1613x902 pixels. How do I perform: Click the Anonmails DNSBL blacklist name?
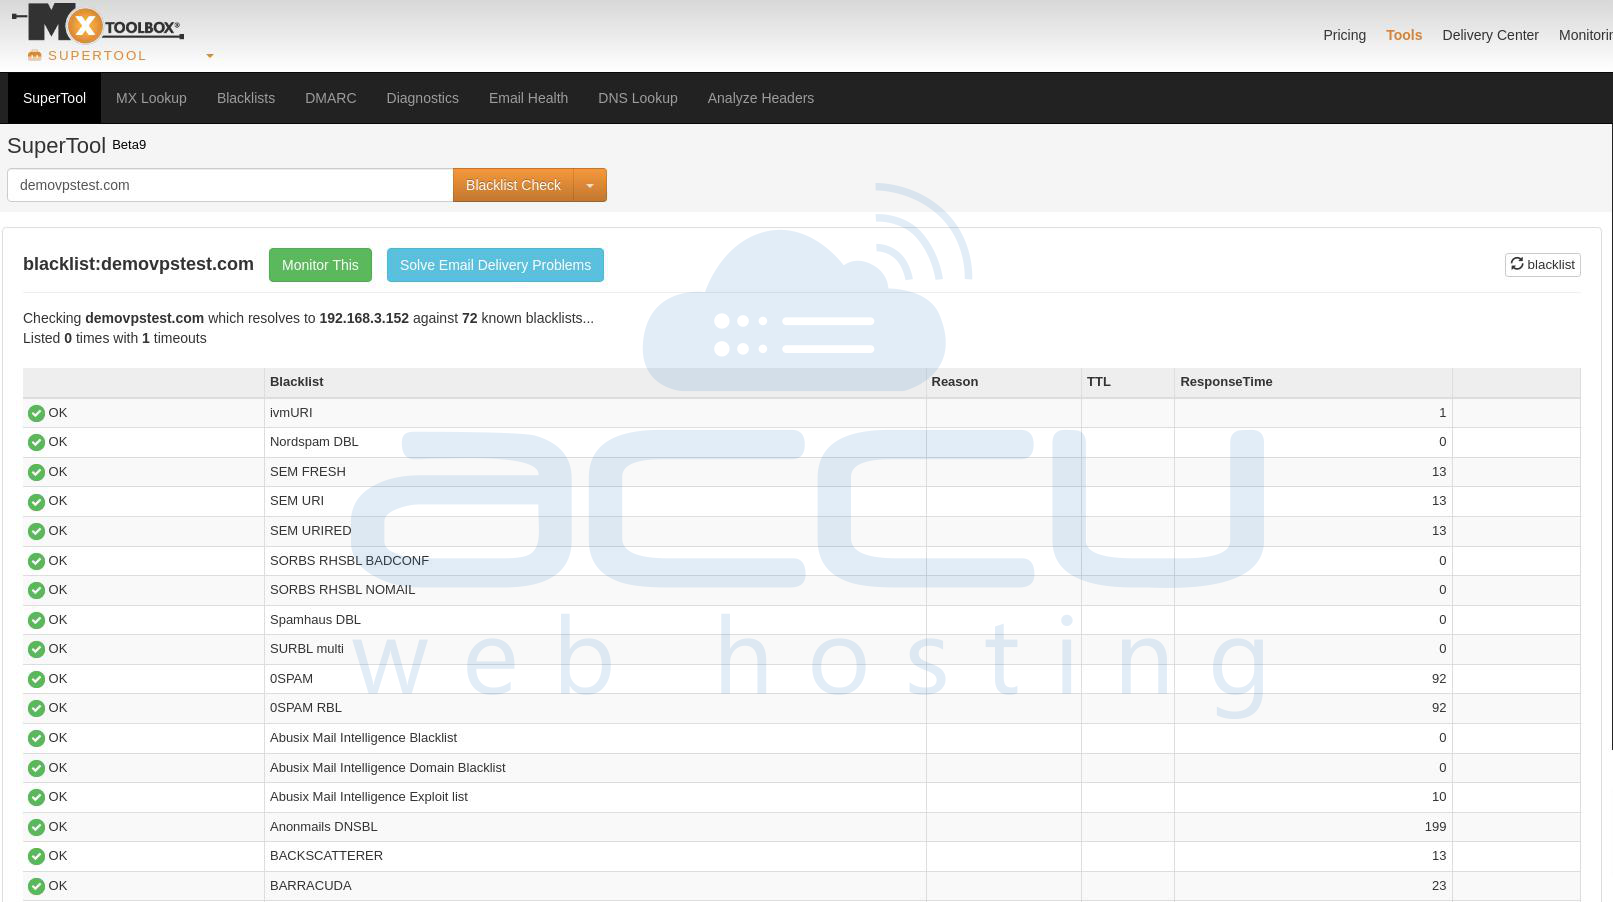point(324,826)
